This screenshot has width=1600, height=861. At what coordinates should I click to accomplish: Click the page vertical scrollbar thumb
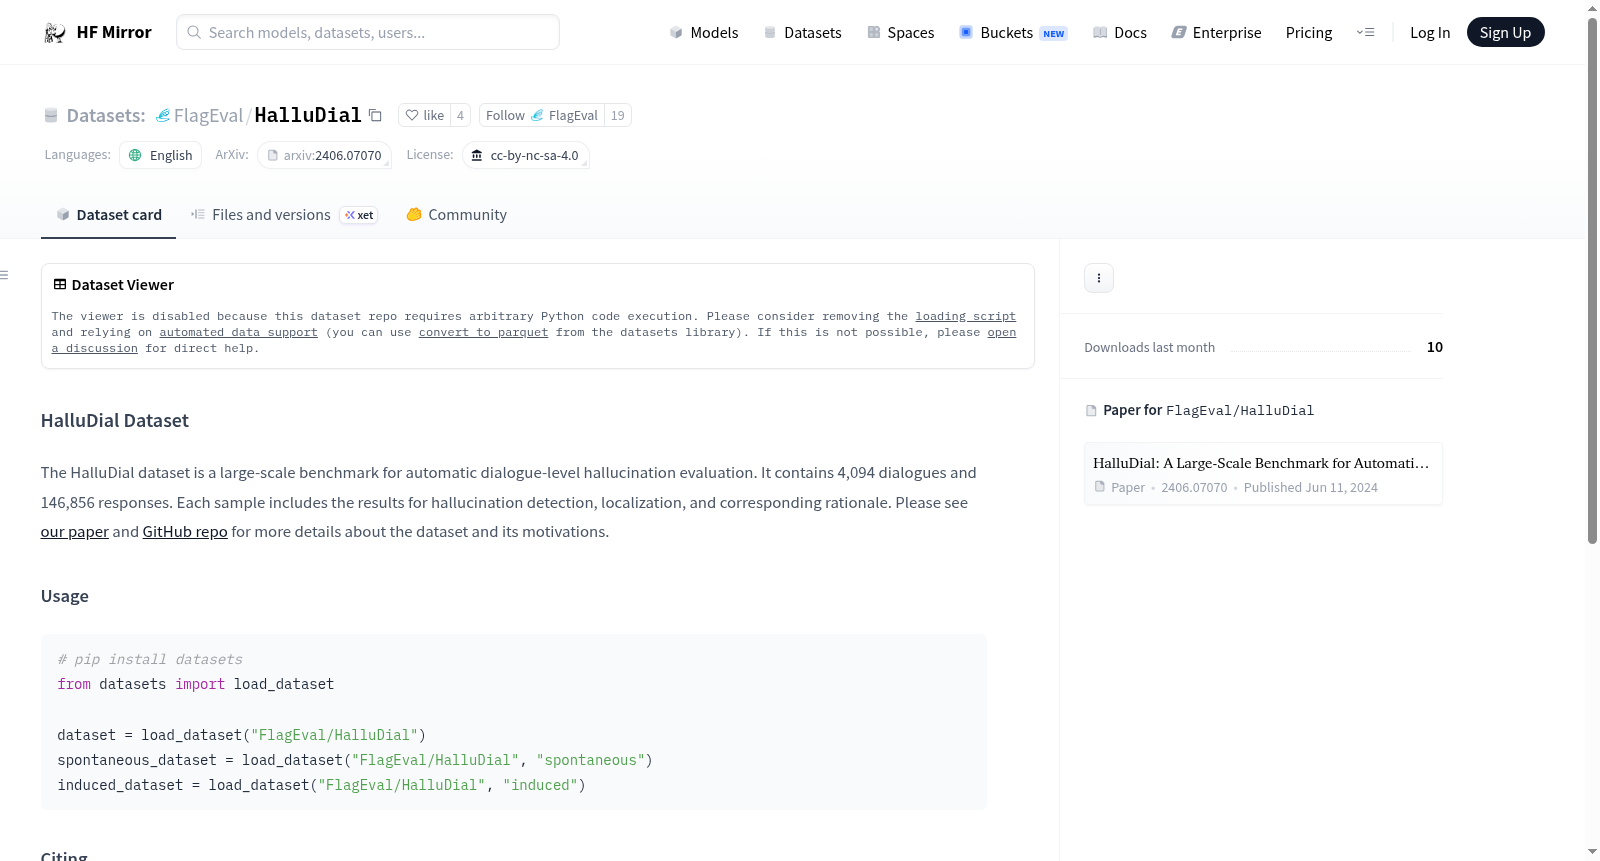click(1592, 280)
